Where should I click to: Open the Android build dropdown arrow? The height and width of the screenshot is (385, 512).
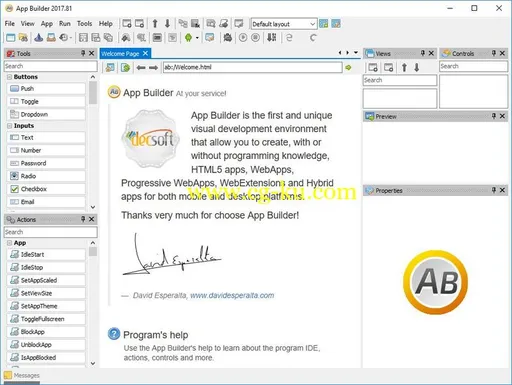(197, 38)
